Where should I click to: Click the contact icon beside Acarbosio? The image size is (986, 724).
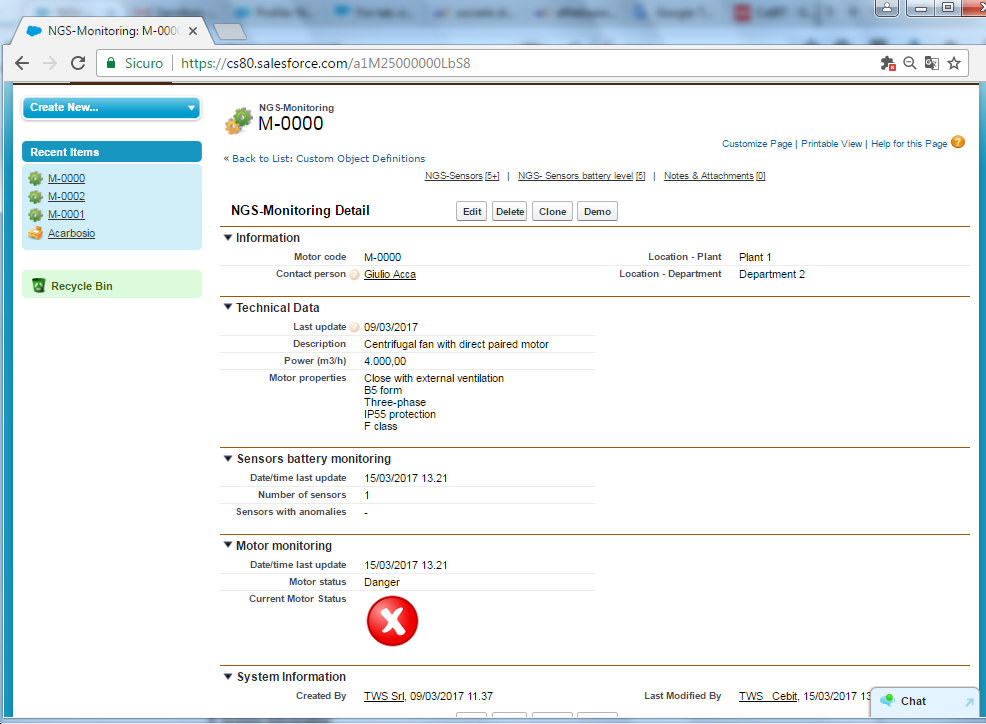tap(35, 233)
